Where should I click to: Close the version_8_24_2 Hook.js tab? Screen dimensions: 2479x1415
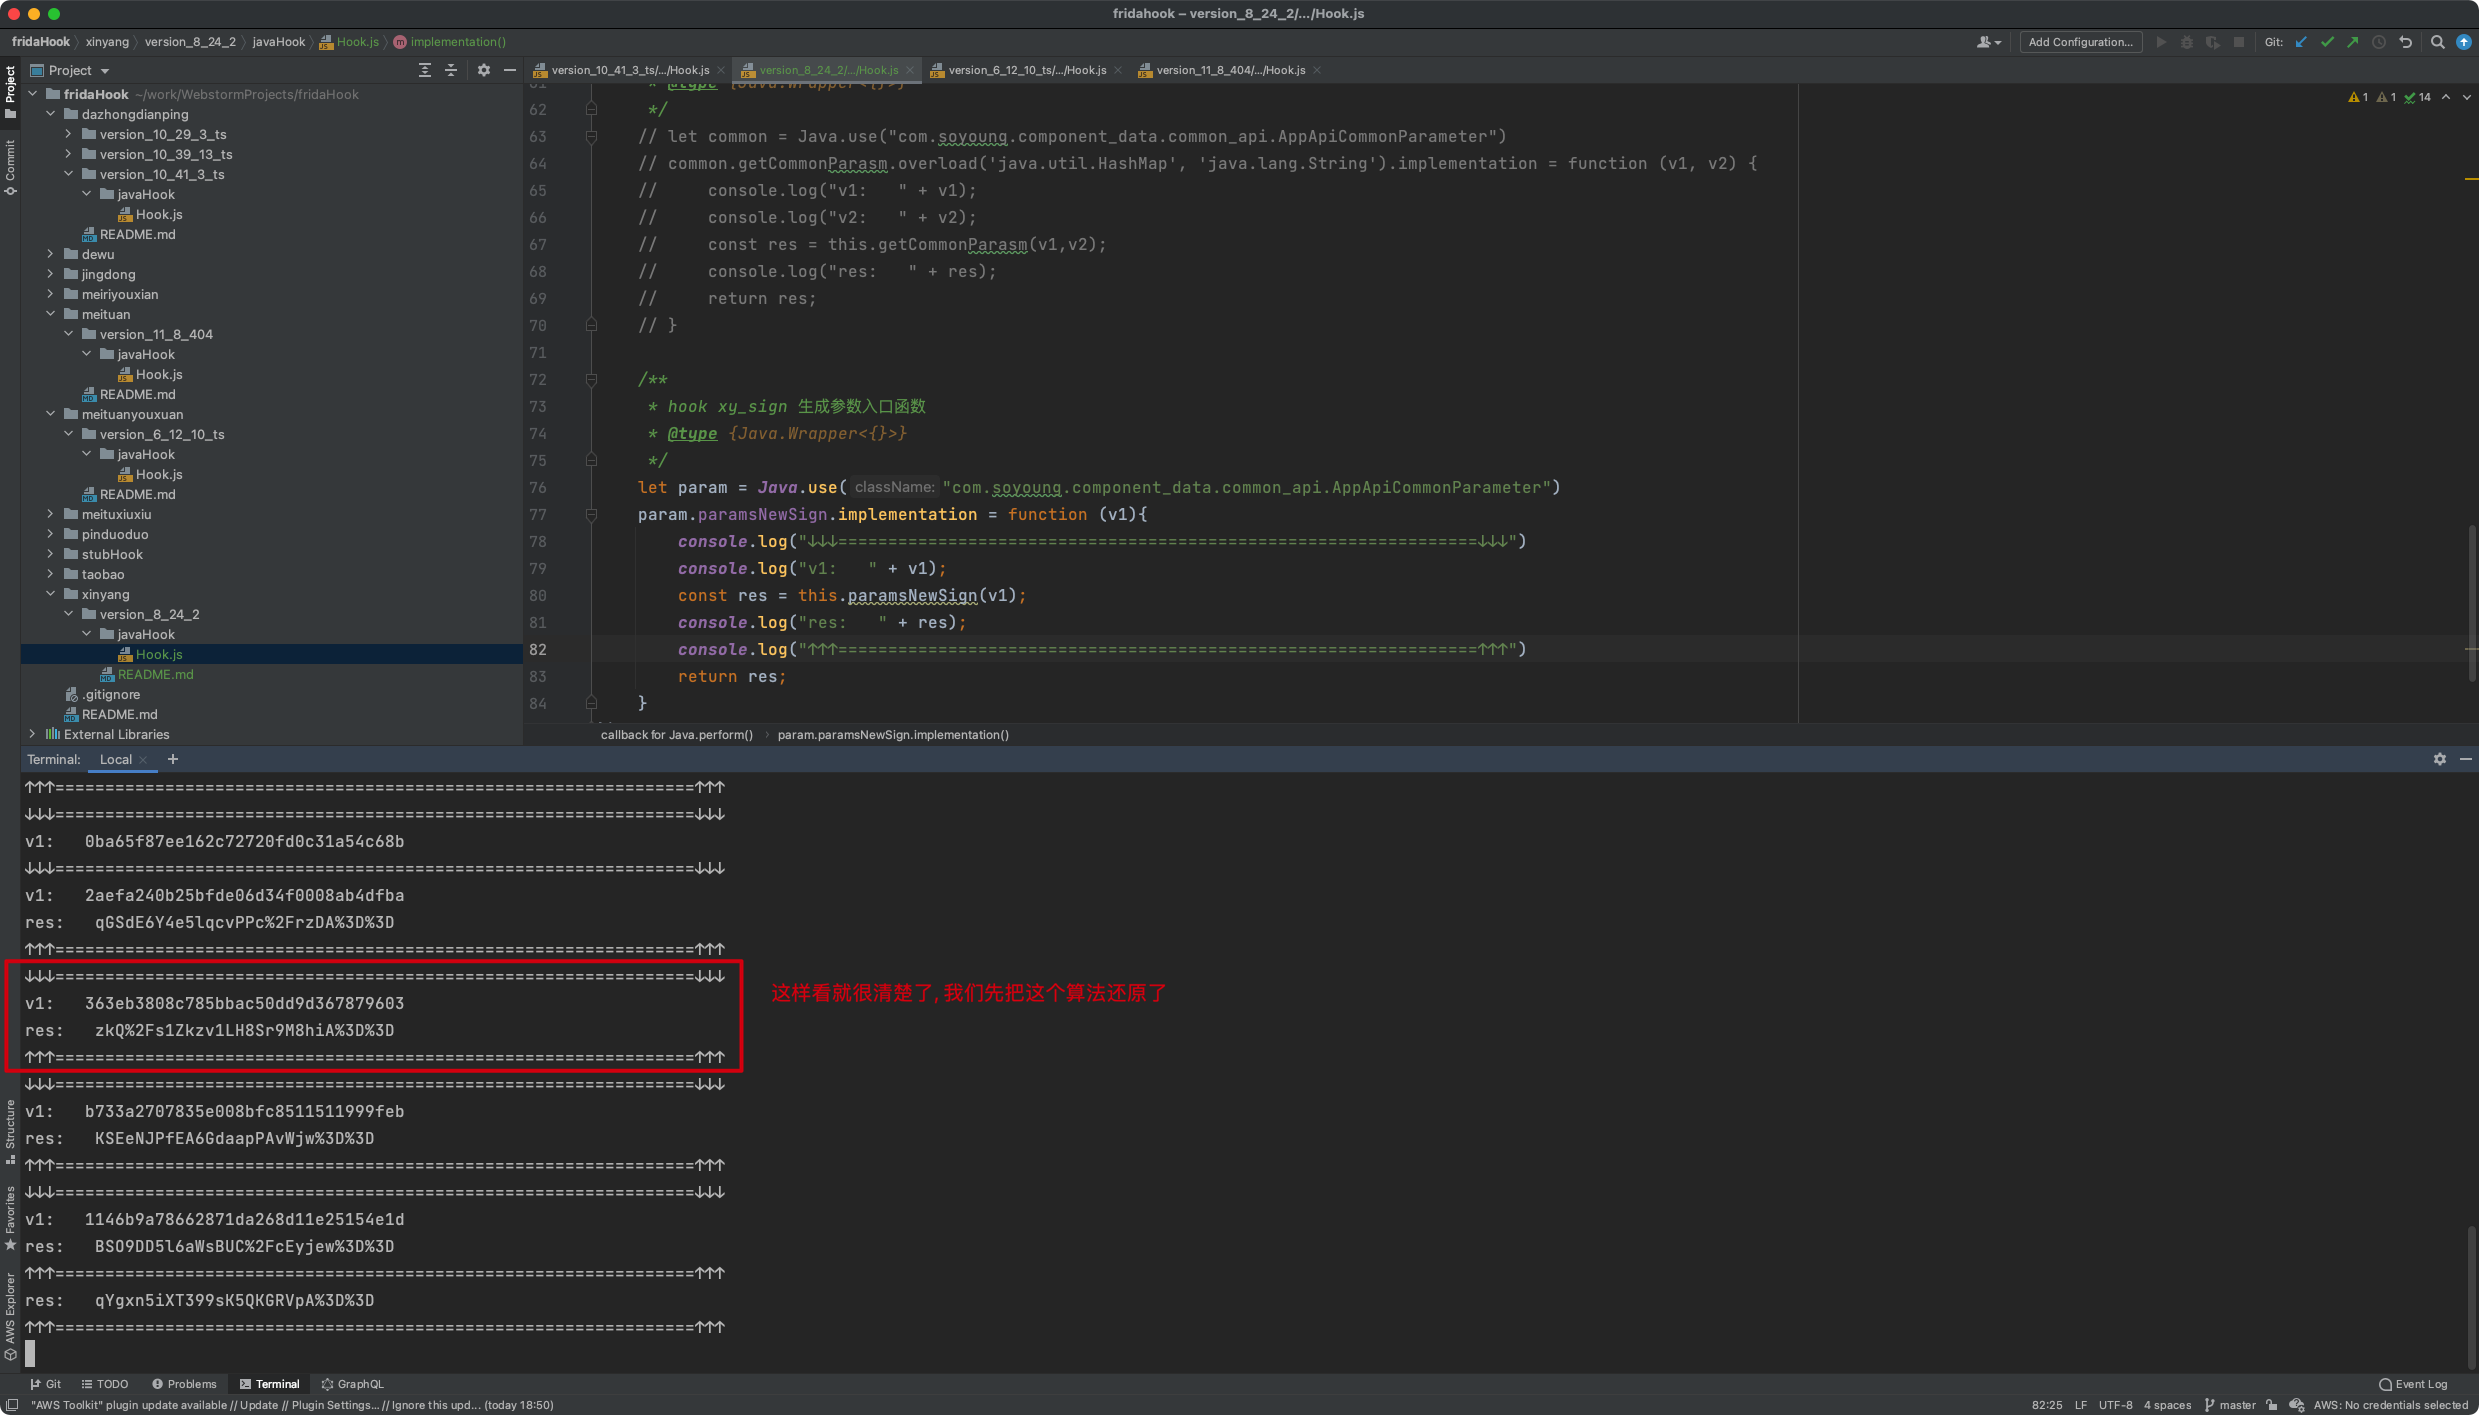click(x=910, y=70)
